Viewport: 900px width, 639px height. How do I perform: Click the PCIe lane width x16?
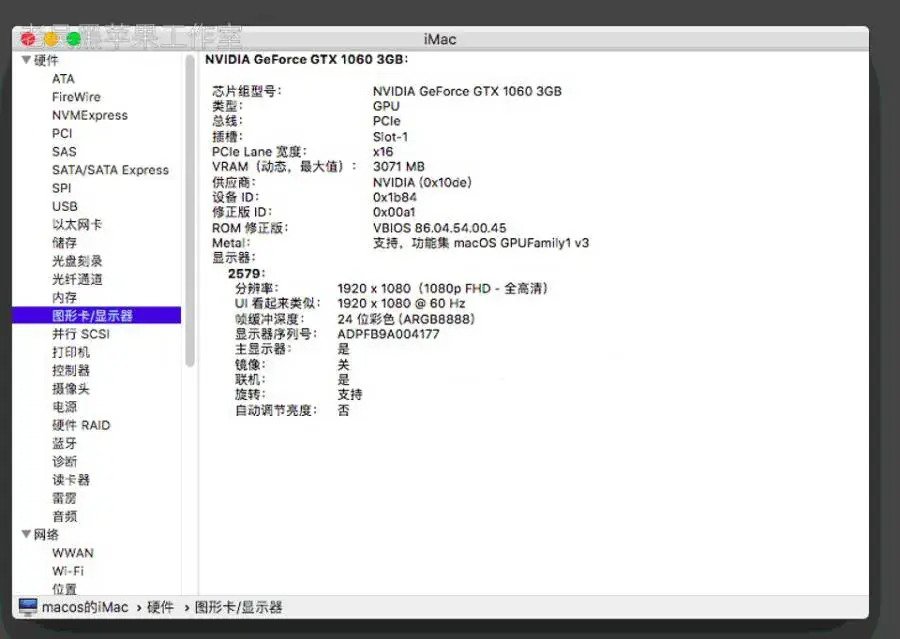coord(383,152)
